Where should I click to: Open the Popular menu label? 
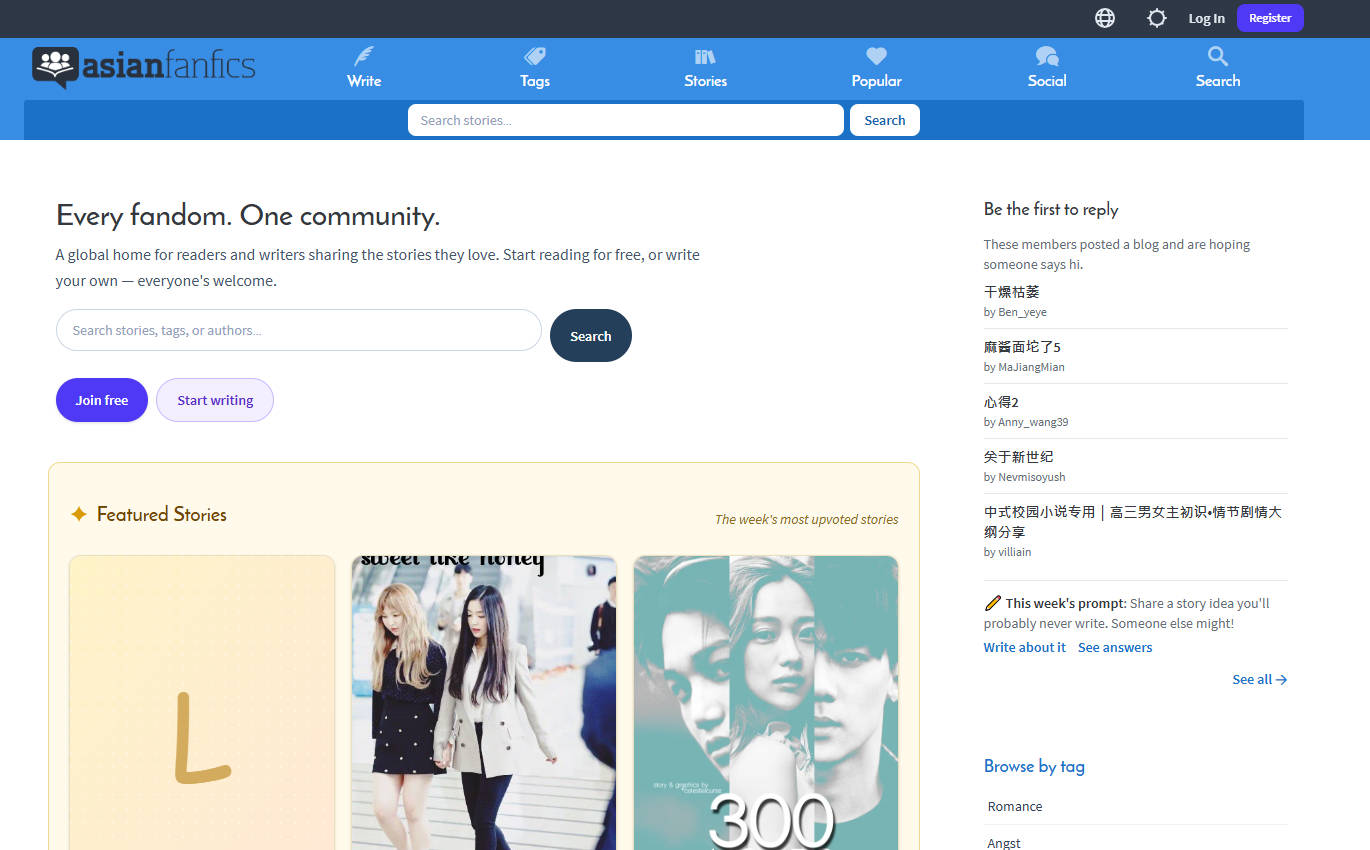[876, 81]
